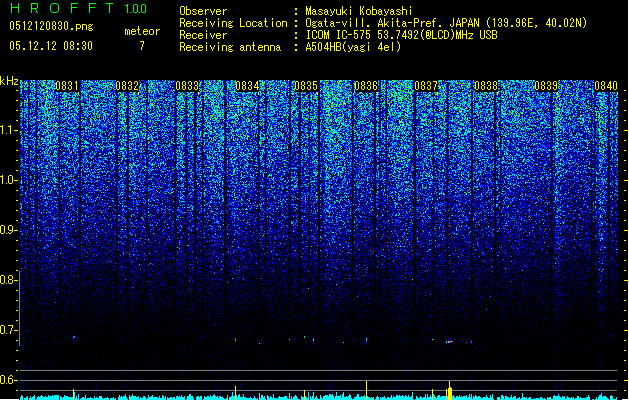Click the Receiver label
The height and width of the screenshot is (400, 629).
point(203,35)
